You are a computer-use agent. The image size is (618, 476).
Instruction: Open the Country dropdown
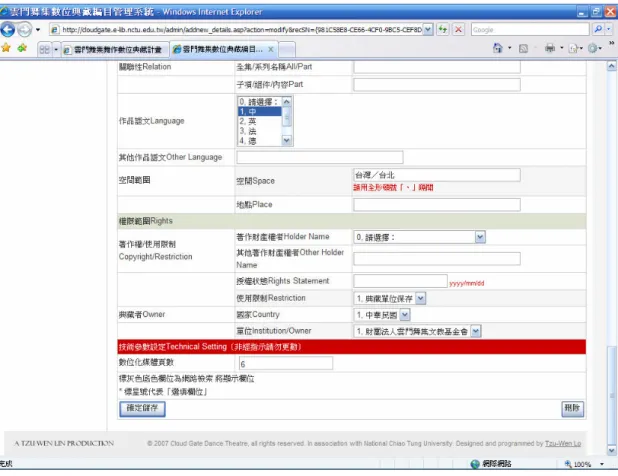[382, 315]
